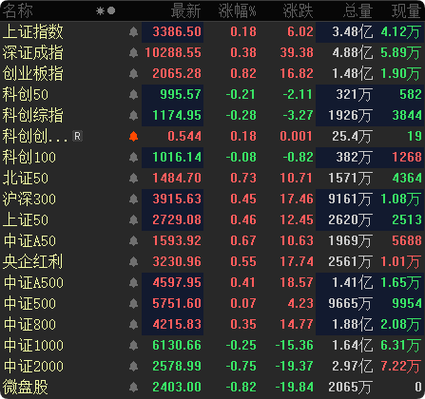Image resolution: width=425 pixels, height=399 pixels.
Task: Click the R badge beside 科创创...
Action: tap(77, 136)
